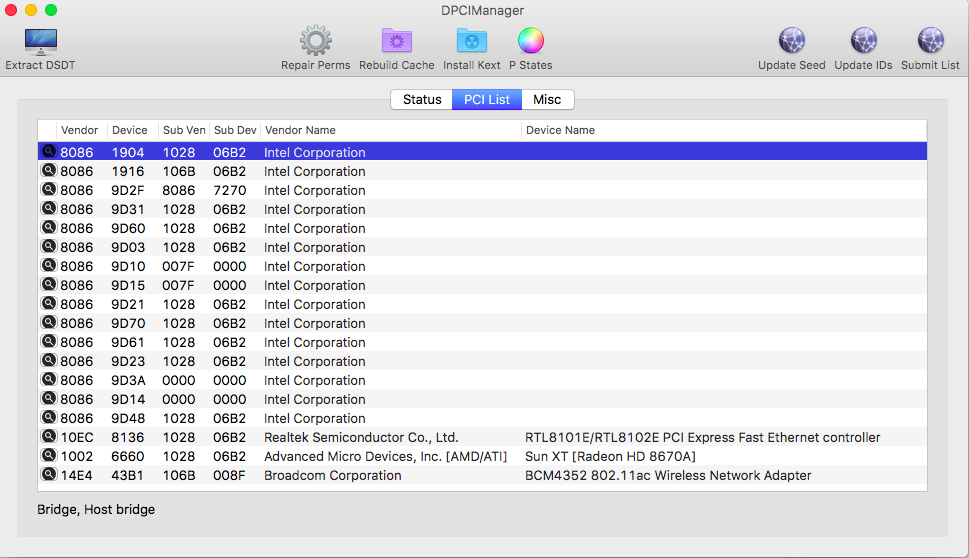Click the Rebuild Cache folder icon
Screen dimensions: 969x558
[396, 42]
